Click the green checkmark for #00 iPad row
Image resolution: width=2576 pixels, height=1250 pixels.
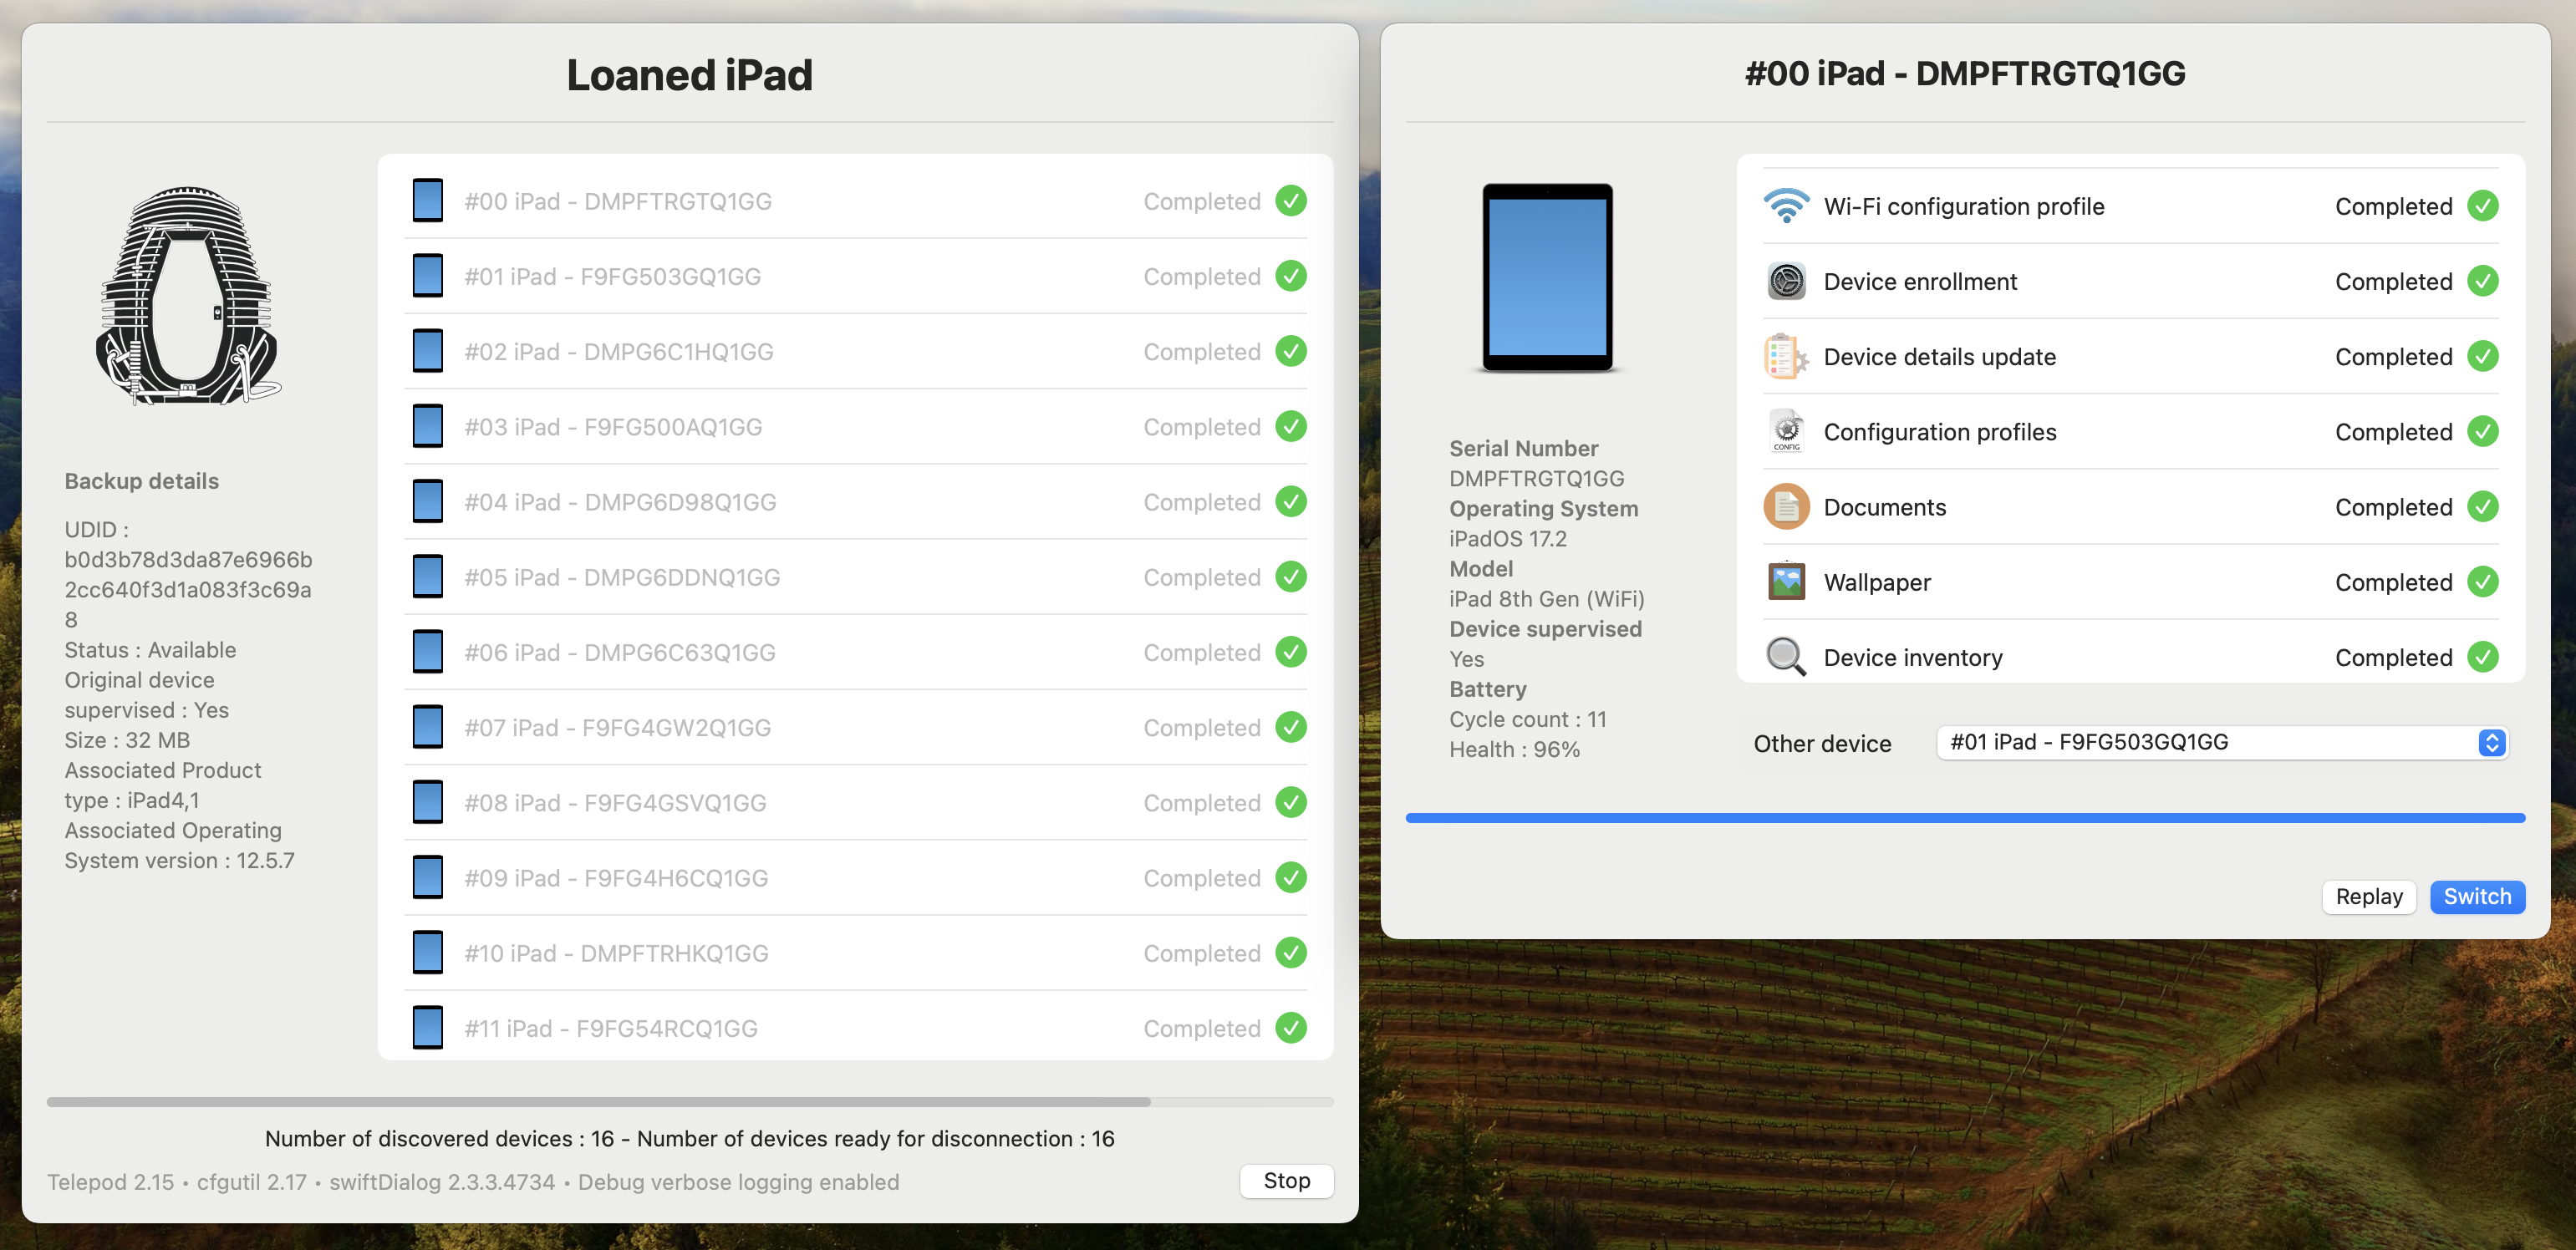point(1291,201)
